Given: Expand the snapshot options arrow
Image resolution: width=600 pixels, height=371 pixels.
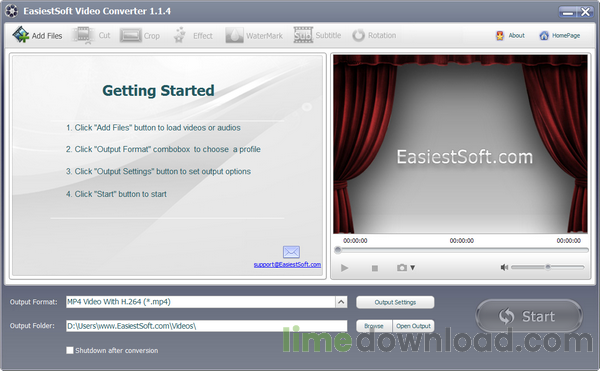Looking at the screenshot, I should 412,268.
